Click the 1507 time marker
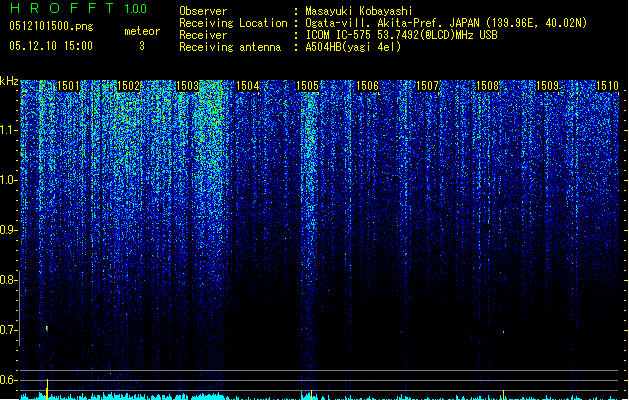Screen dimensions: 629x400 pos(428,86)
